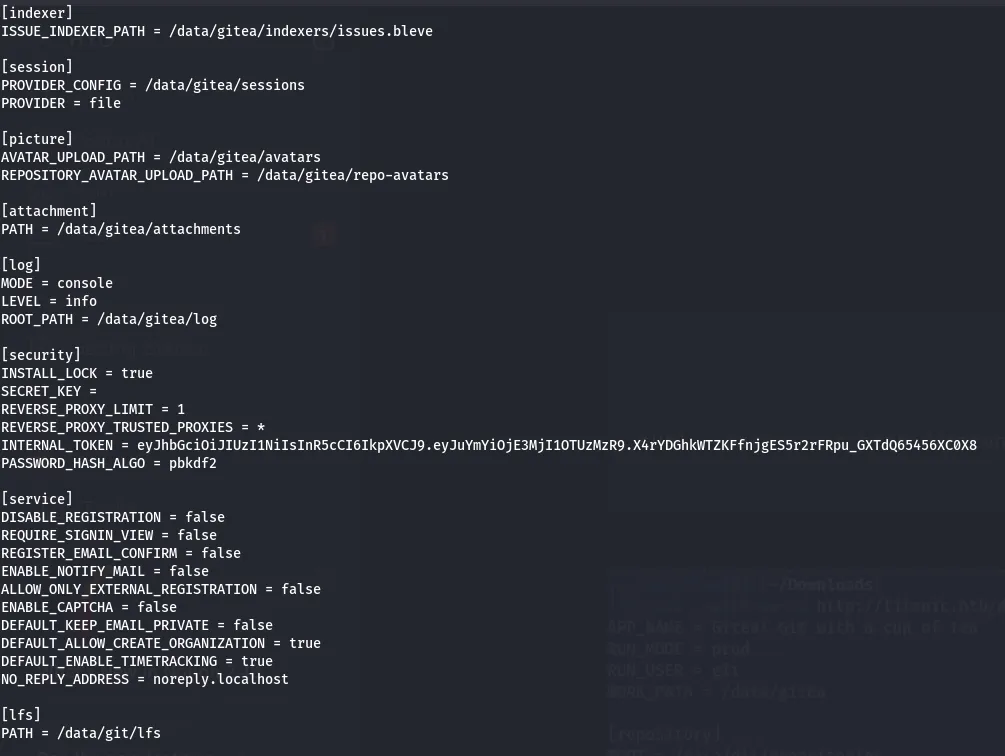The width and height of the screenshot is (1005, 756).
Task: Click the INTERNAL_TOKEN JWT value
Action: pyautogui.click(x=557, y=445)
